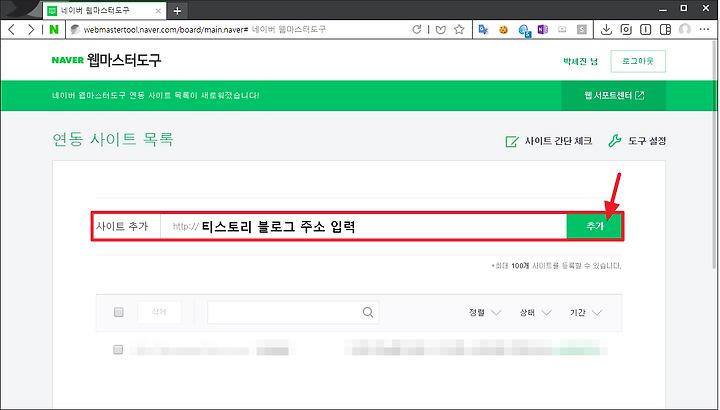Expand the 정렬 dropdown
Viewport: 720px width, 410px height.
(484, 313)
